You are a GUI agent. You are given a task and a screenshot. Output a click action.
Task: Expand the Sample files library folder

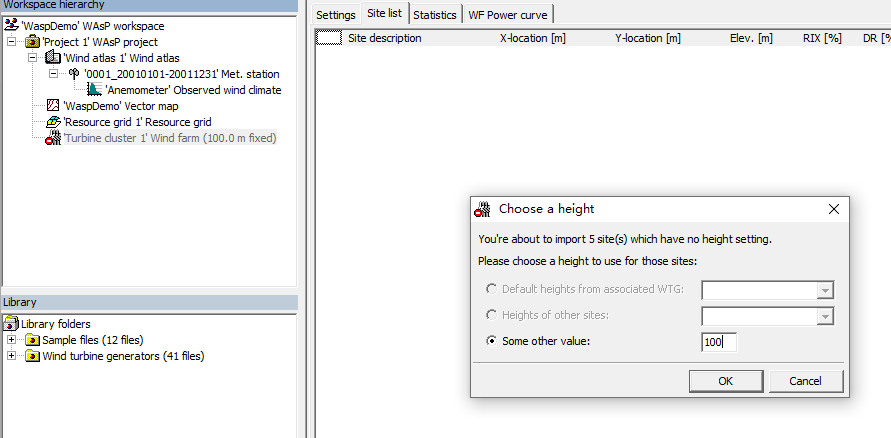11,340
